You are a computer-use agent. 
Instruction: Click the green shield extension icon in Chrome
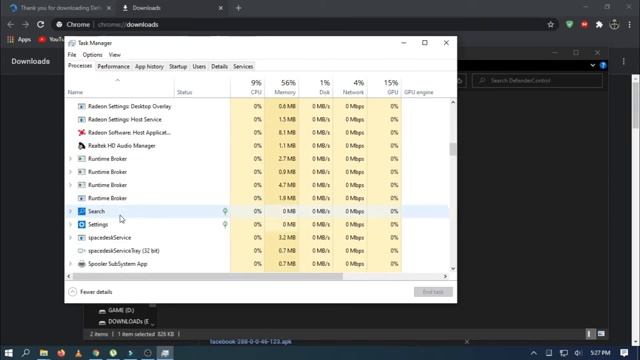[x=569, y=24]
